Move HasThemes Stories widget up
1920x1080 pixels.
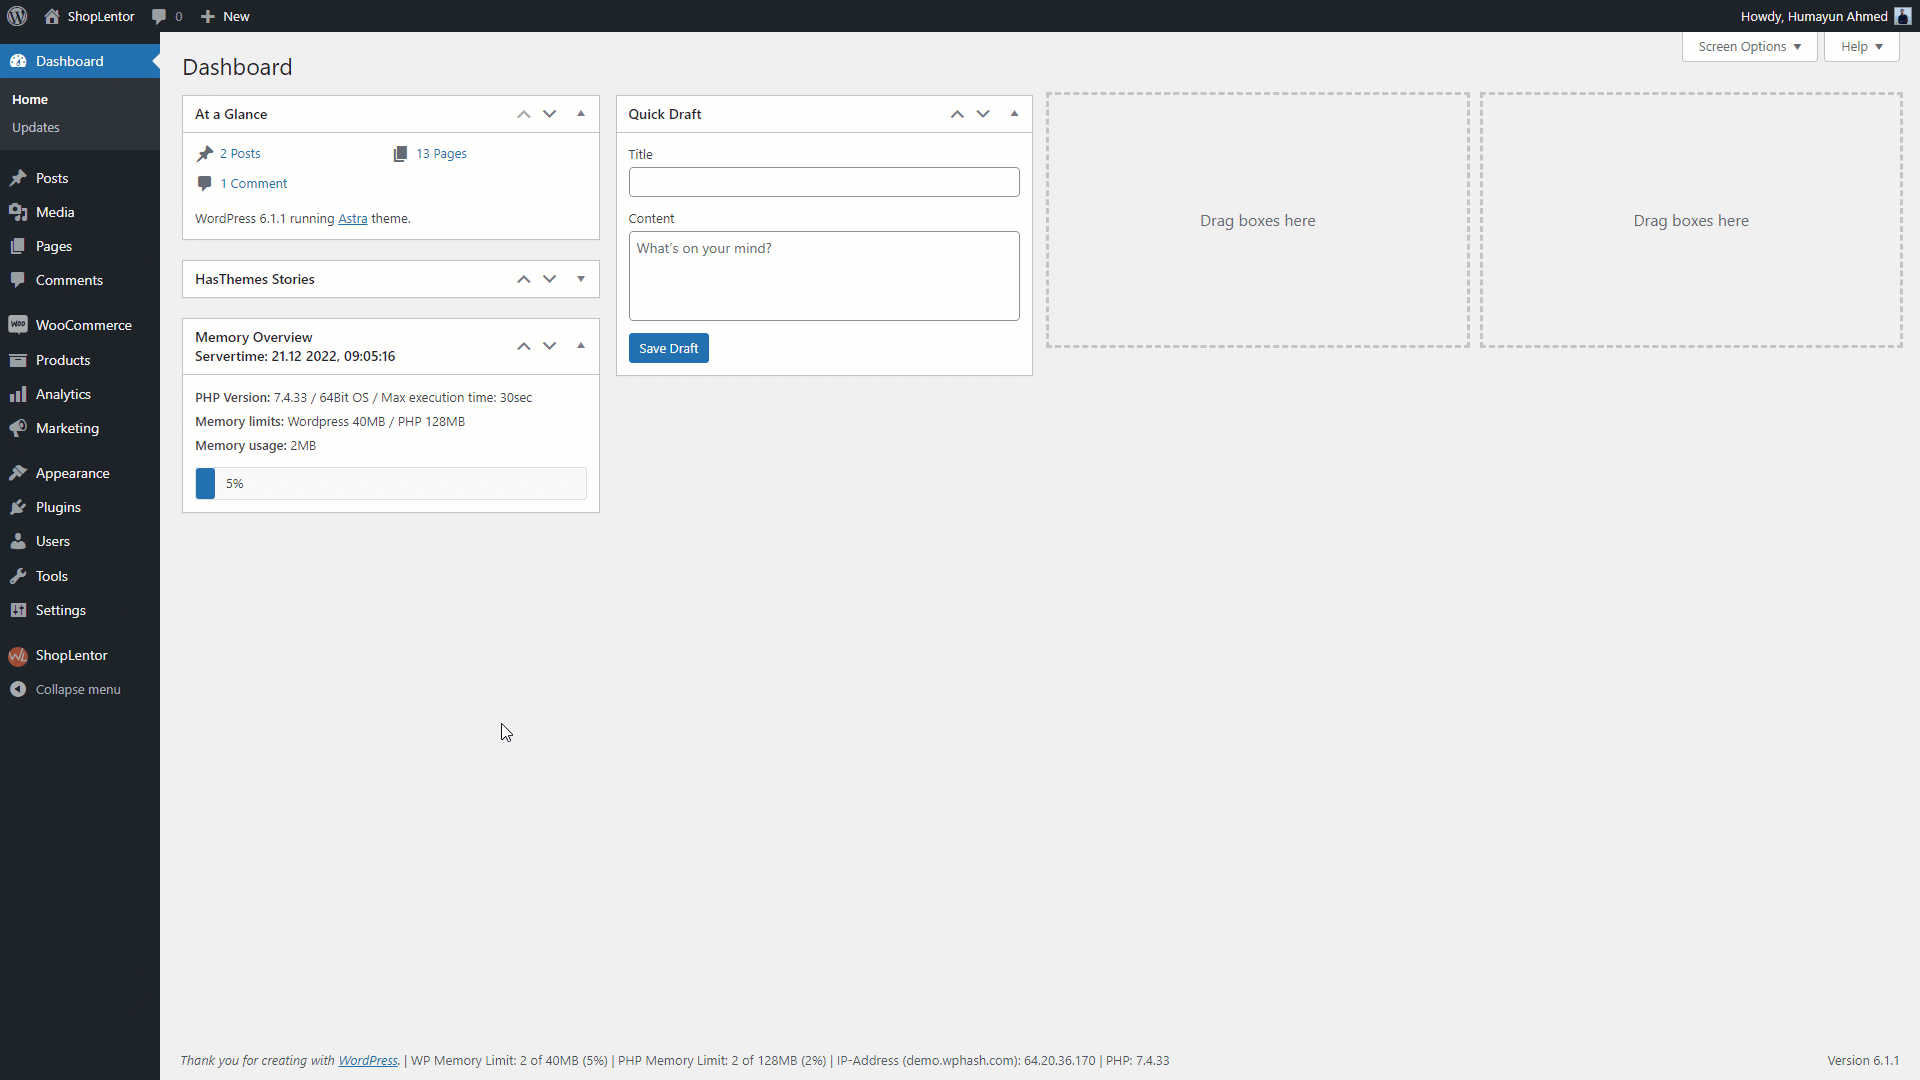(x=523, y=279)
